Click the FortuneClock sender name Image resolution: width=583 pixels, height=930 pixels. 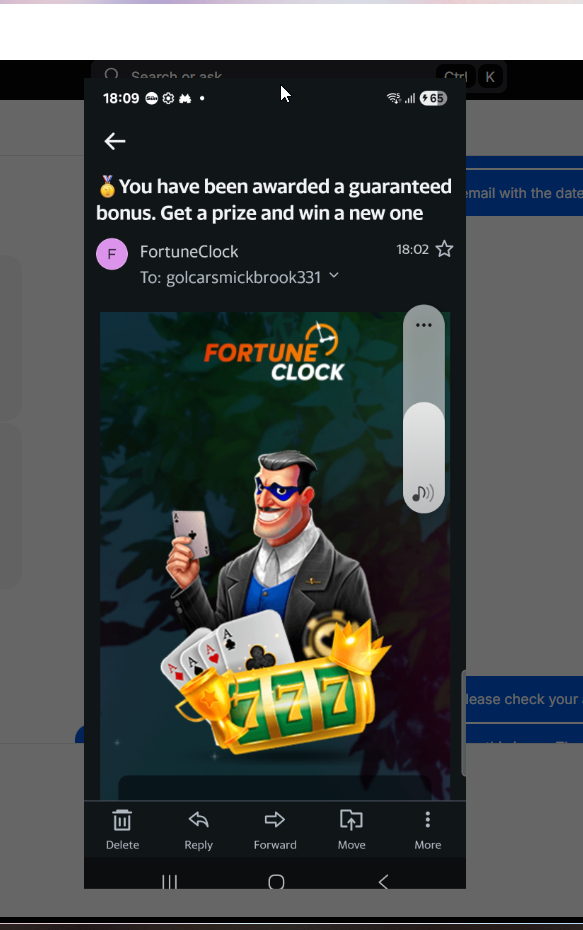click(189, 251)
